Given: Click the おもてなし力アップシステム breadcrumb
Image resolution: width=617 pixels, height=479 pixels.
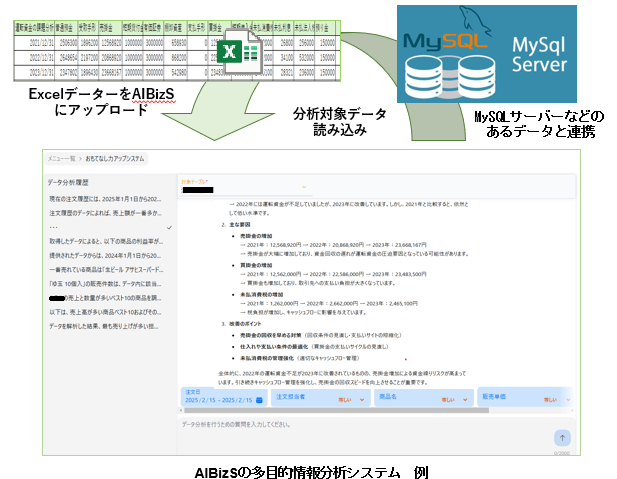Looking at the screenshot, I should [115, 159].
